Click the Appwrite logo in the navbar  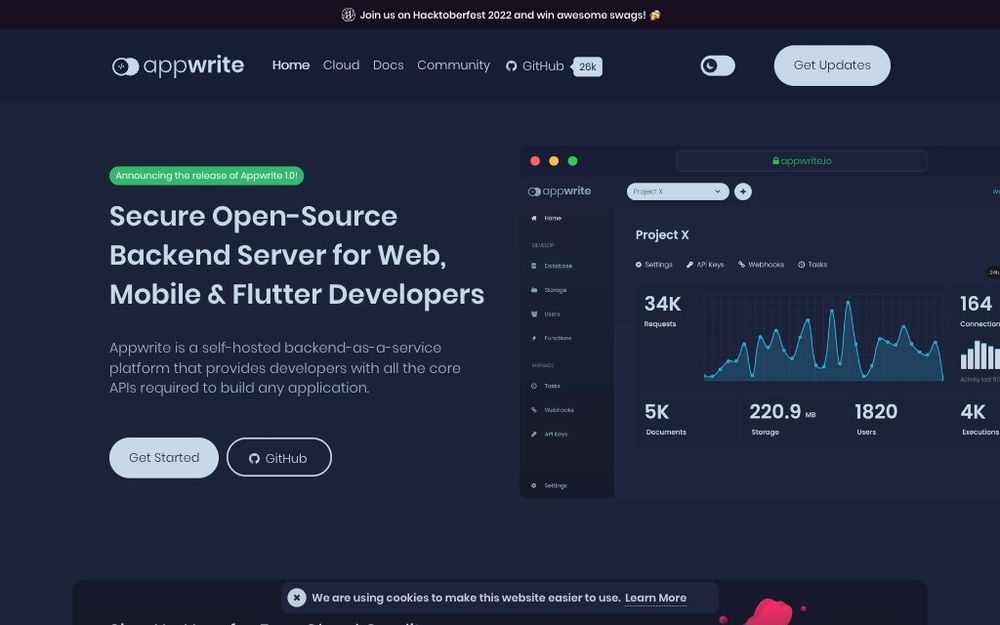[x=177, y=65]
